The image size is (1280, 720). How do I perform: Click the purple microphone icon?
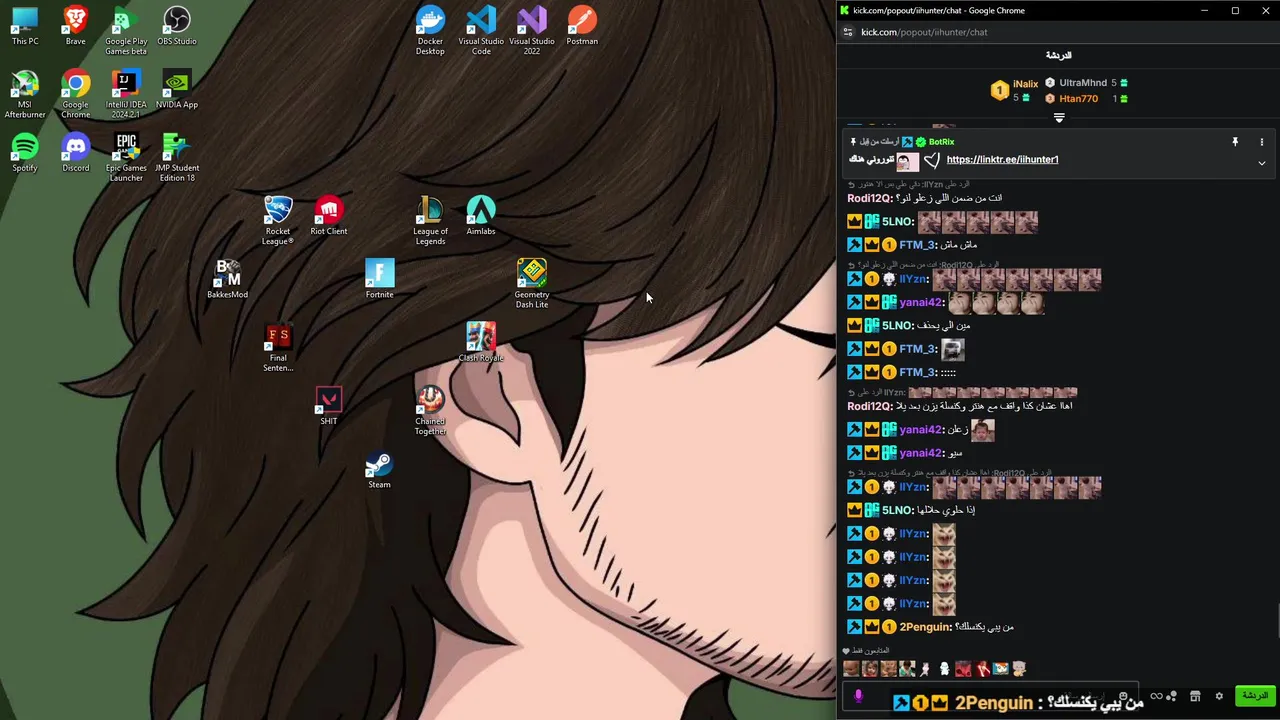tap(858, 696)
